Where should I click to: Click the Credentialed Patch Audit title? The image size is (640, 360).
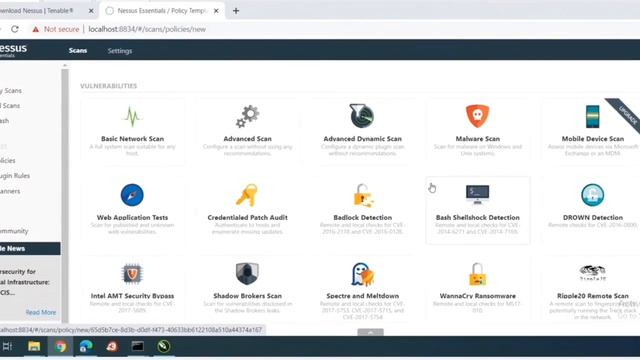[247, 218]
